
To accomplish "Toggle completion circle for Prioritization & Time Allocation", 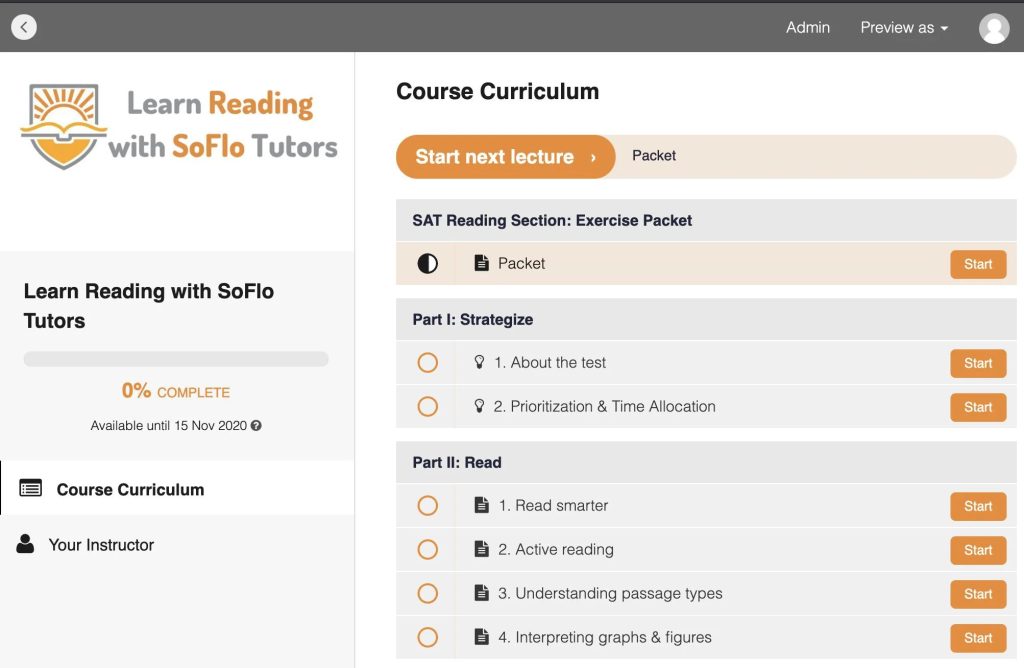I will pos(428,406).
